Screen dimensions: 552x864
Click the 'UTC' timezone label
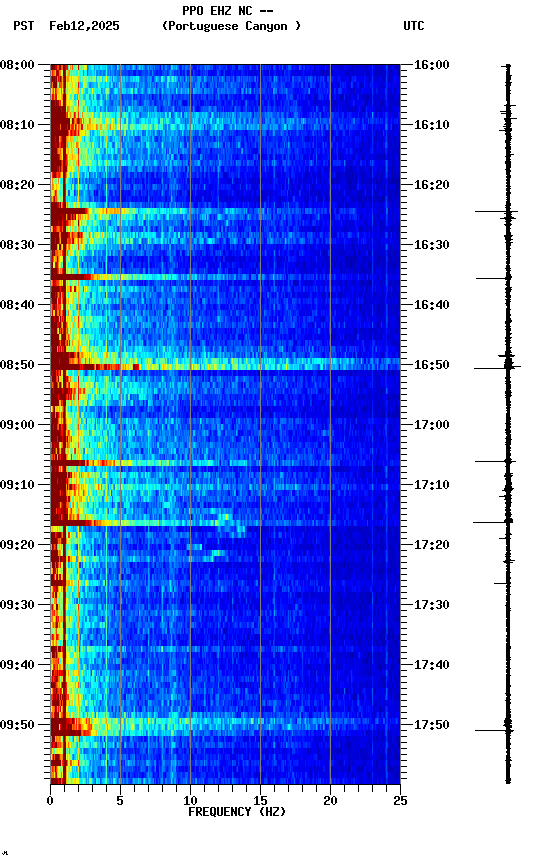(414, 26)
